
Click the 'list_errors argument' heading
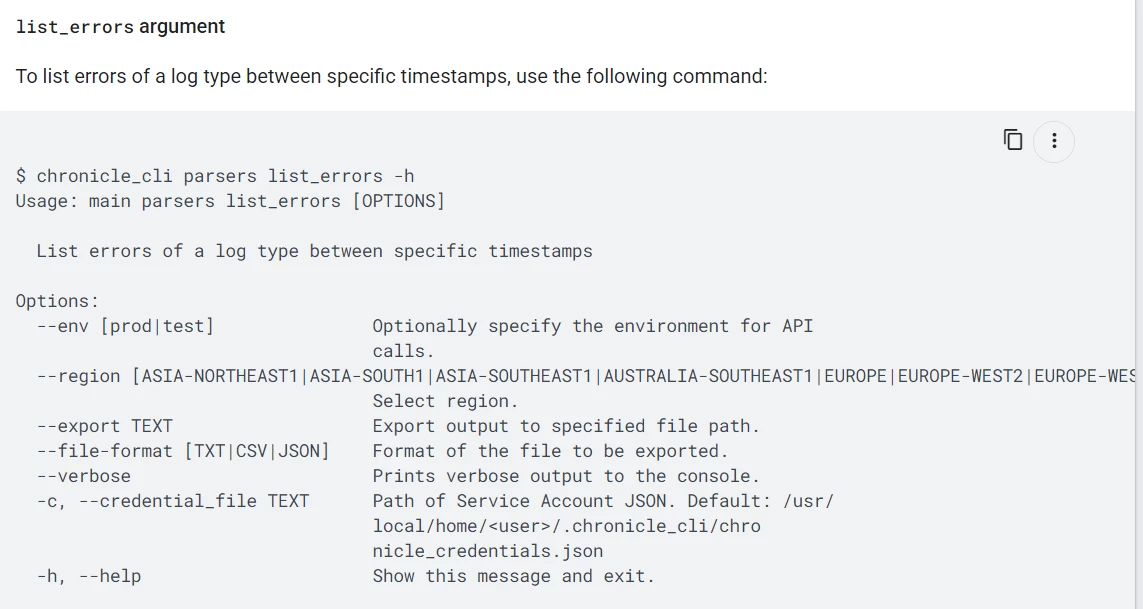[x=120, y=27]
